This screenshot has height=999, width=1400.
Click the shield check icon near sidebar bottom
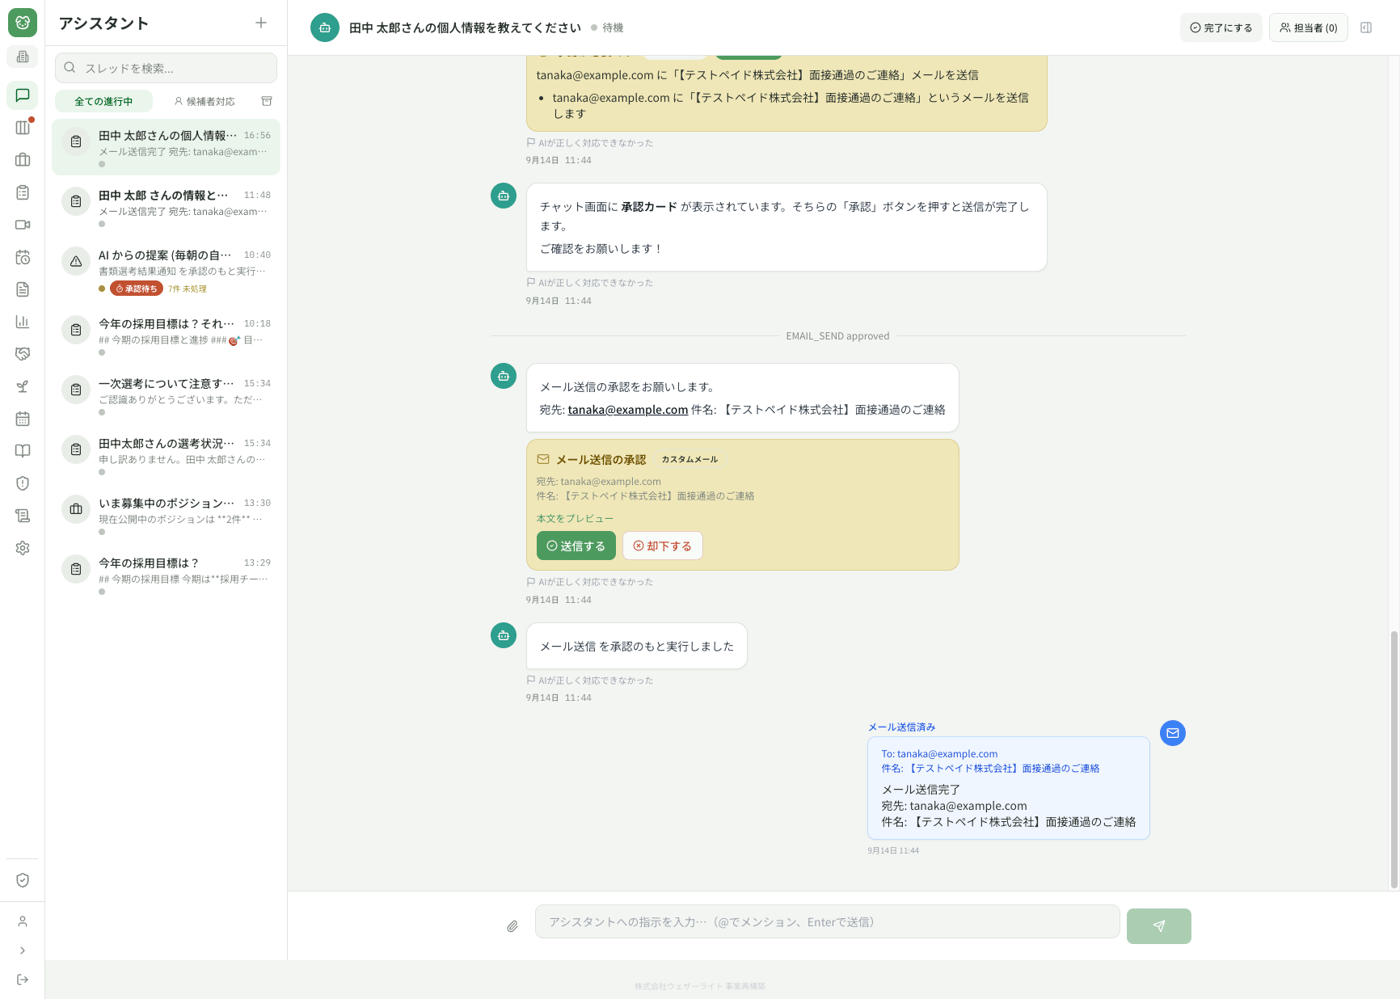coord(22,880)
